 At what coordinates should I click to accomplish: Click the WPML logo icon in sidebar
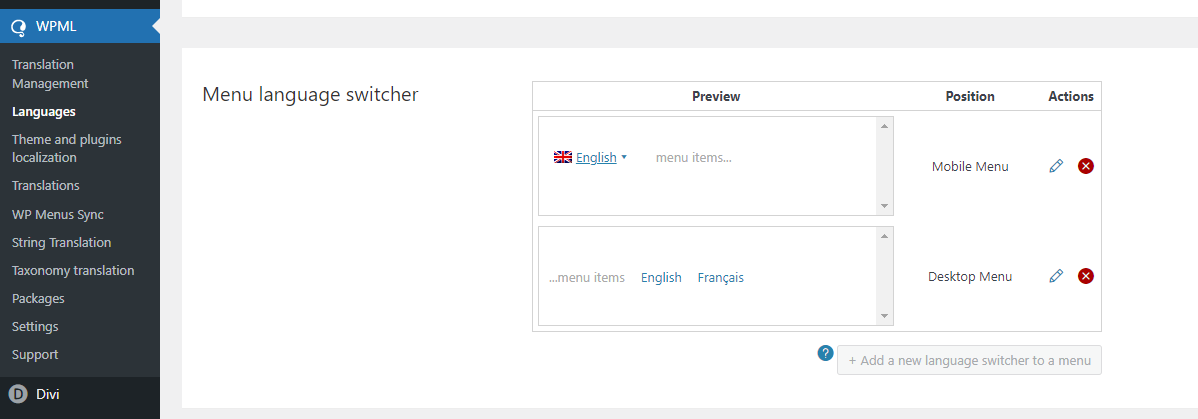point(18,28)
